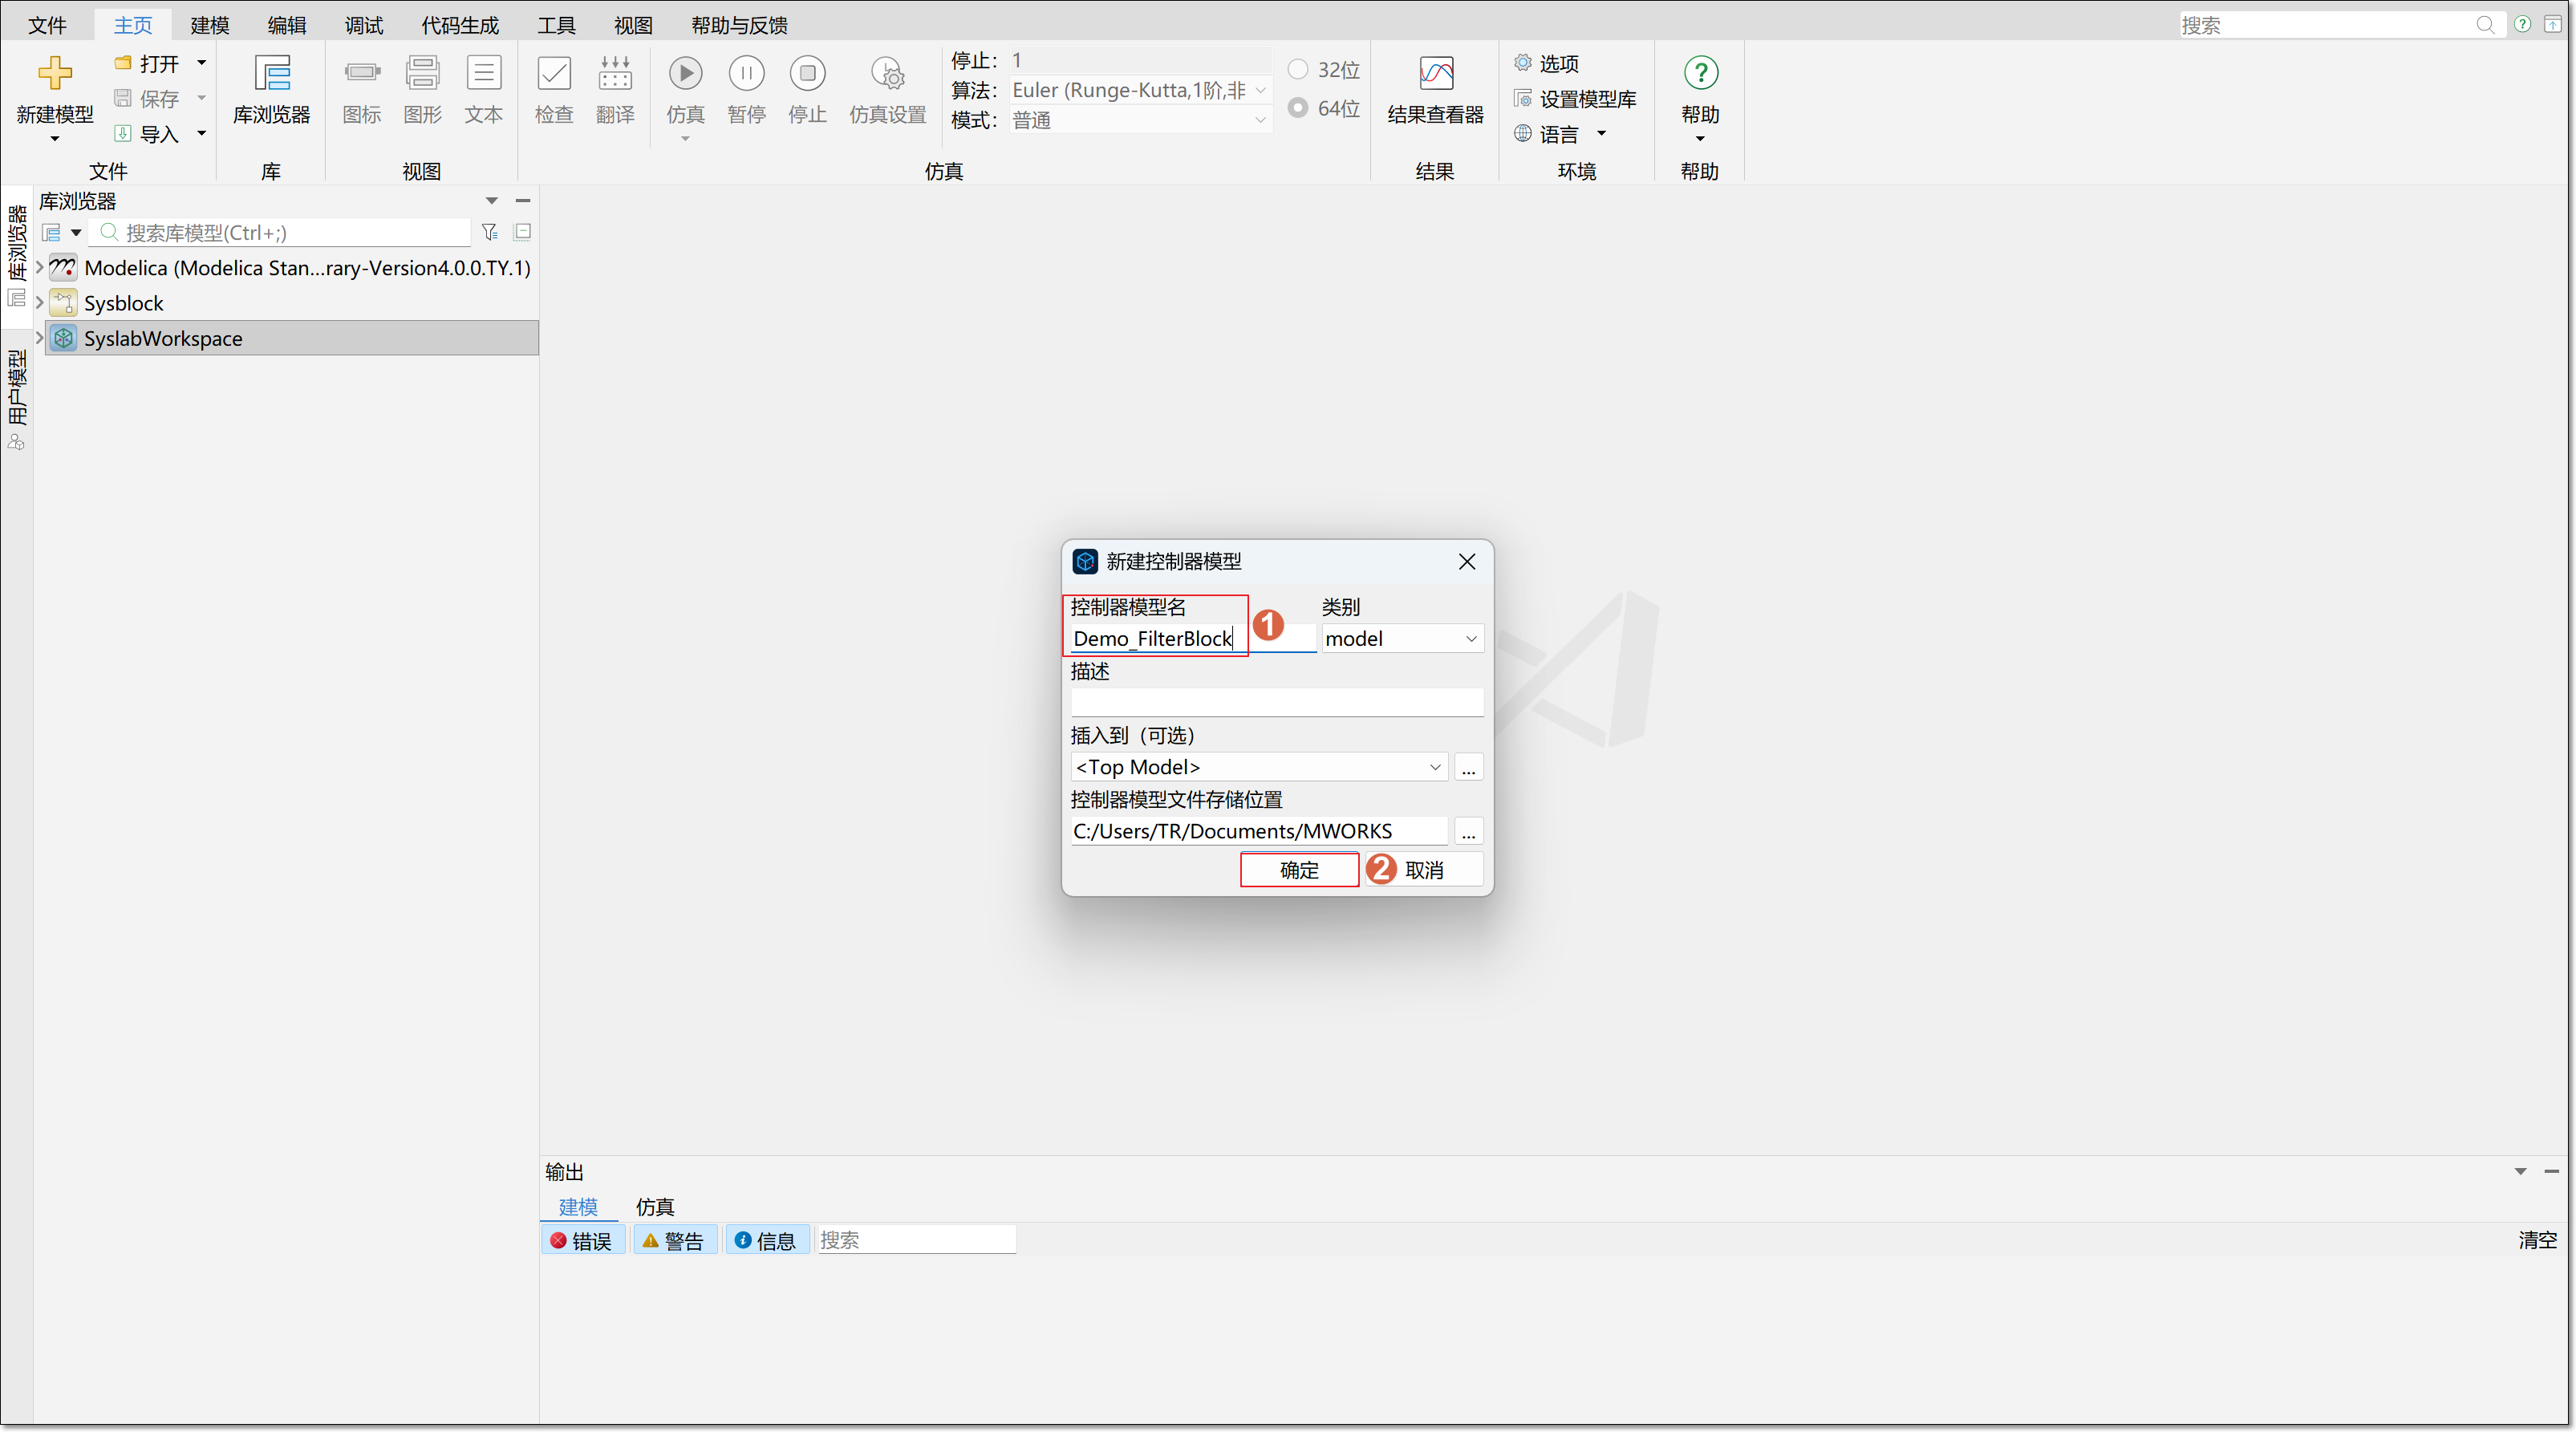Switch to the 仿真 output tab
This screenshot has width=2576, height=1432.
pos(655,1206)
